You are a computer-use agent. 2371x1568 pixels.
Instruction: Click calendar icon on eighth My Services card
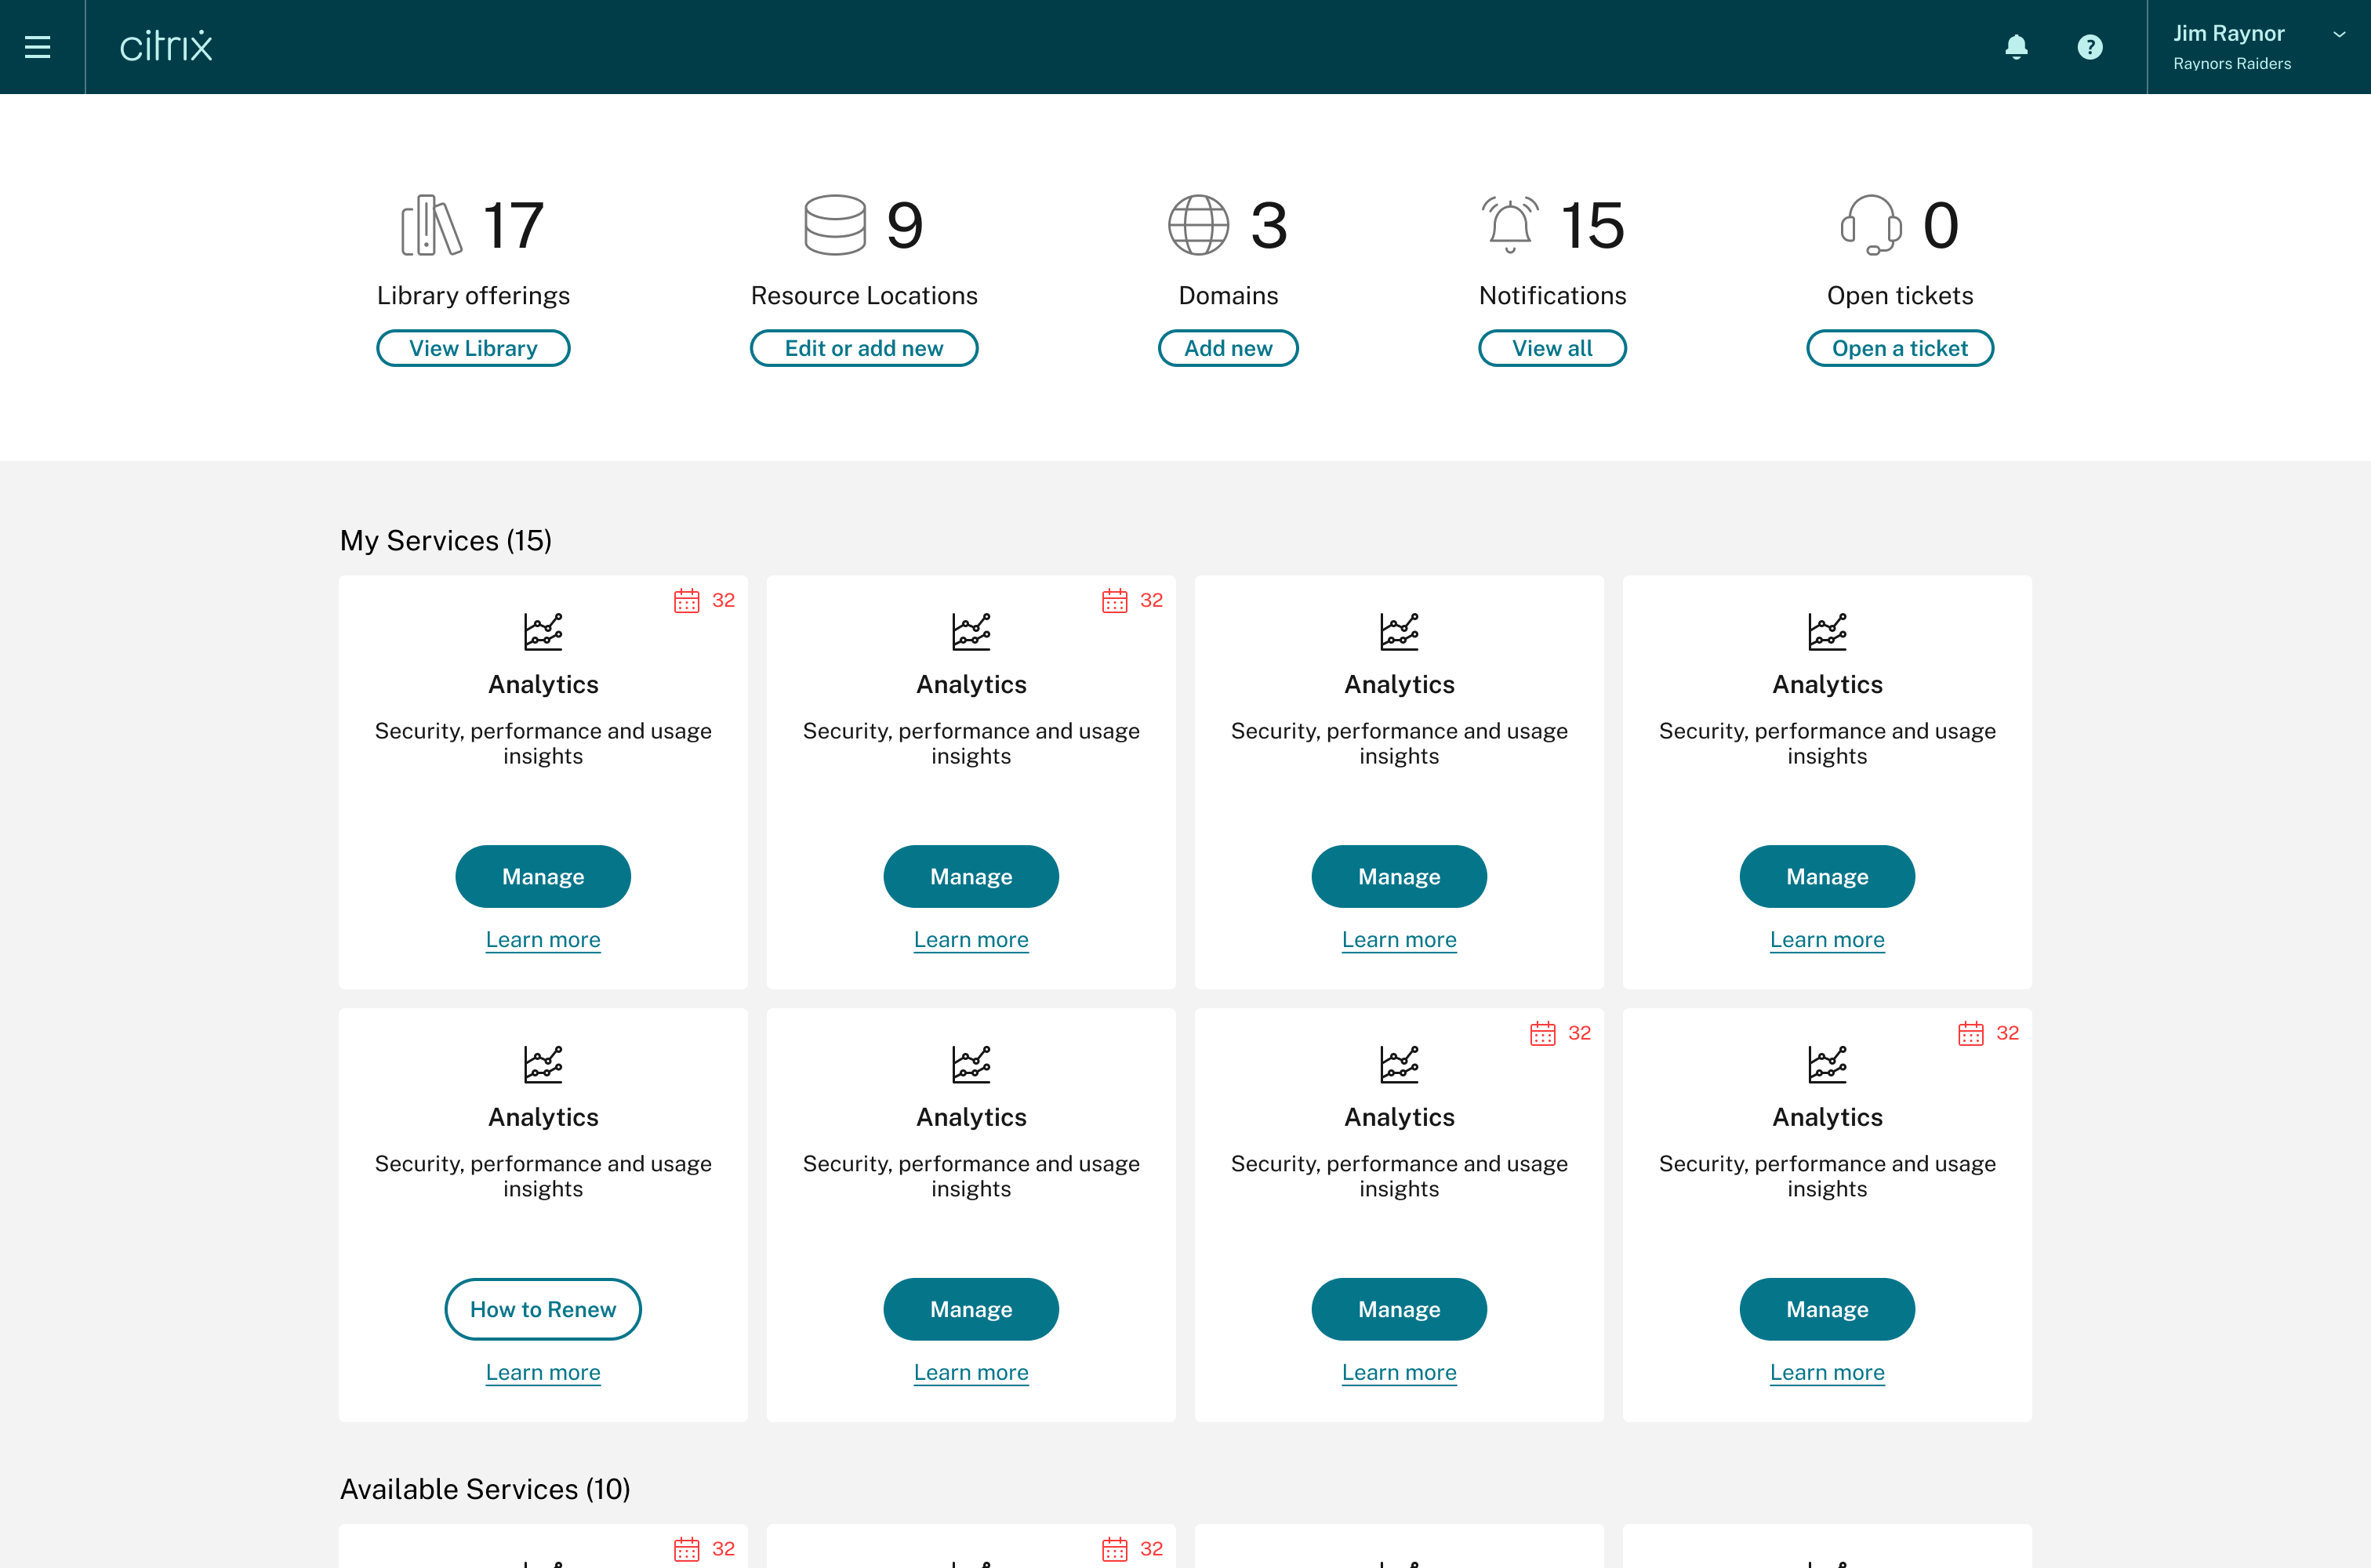(1971, 1033)
